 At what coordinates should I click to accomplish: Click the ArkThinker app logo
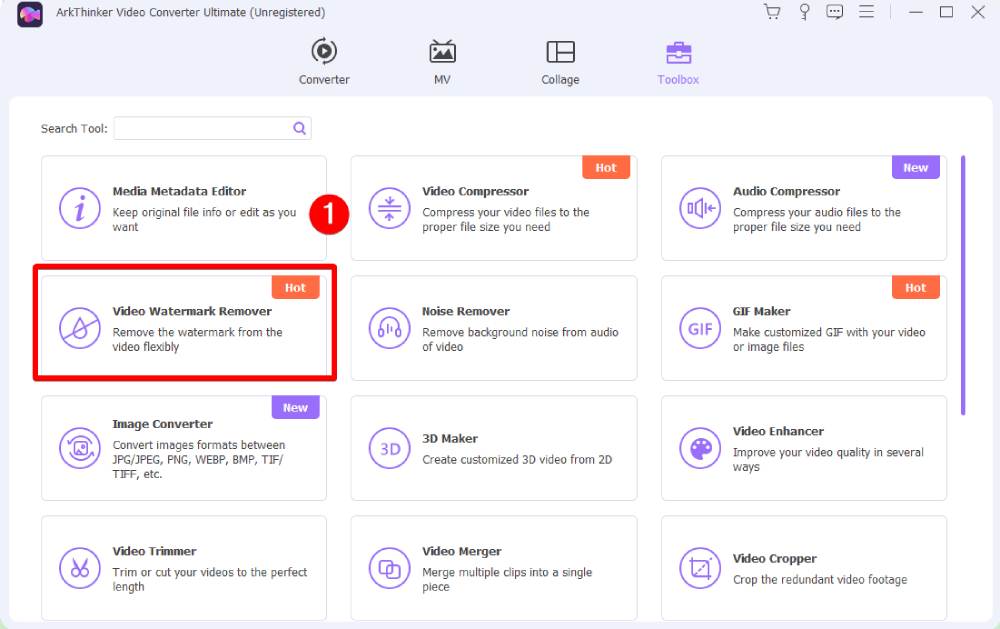29,14
